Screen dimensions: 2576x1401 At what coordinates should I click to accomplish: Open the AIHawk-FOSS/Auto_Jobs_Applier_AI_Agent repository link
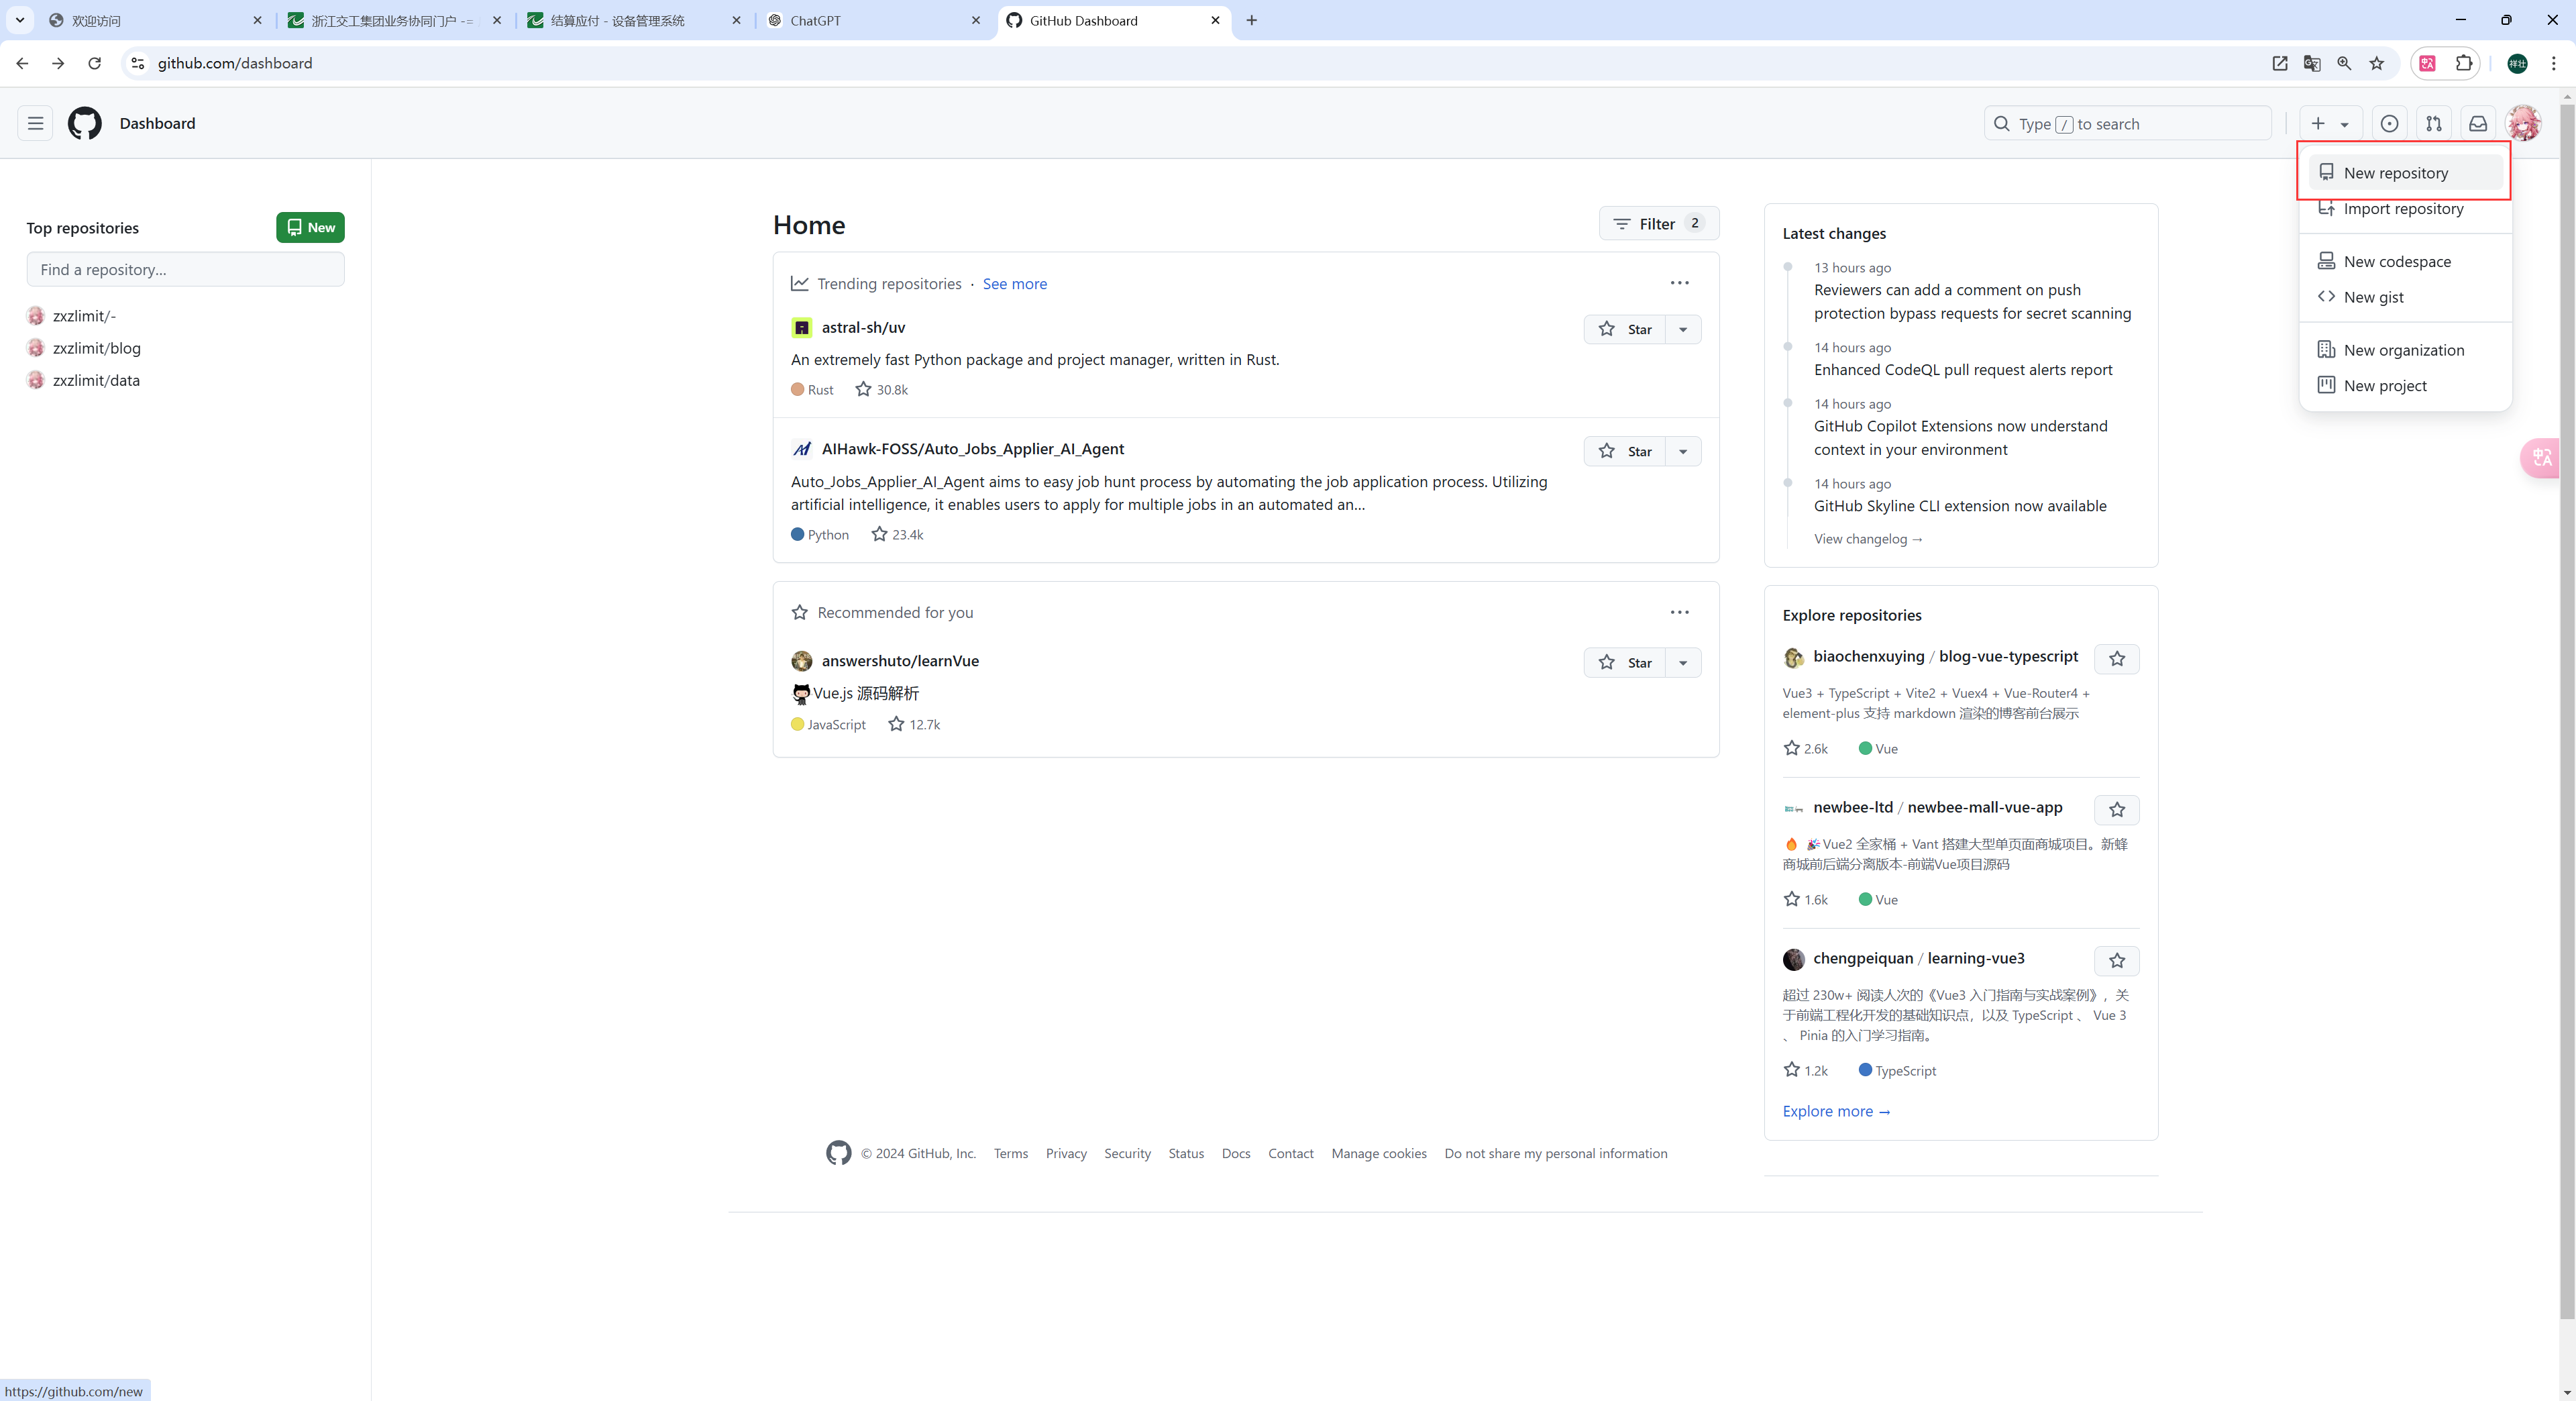tap(973, 449)
